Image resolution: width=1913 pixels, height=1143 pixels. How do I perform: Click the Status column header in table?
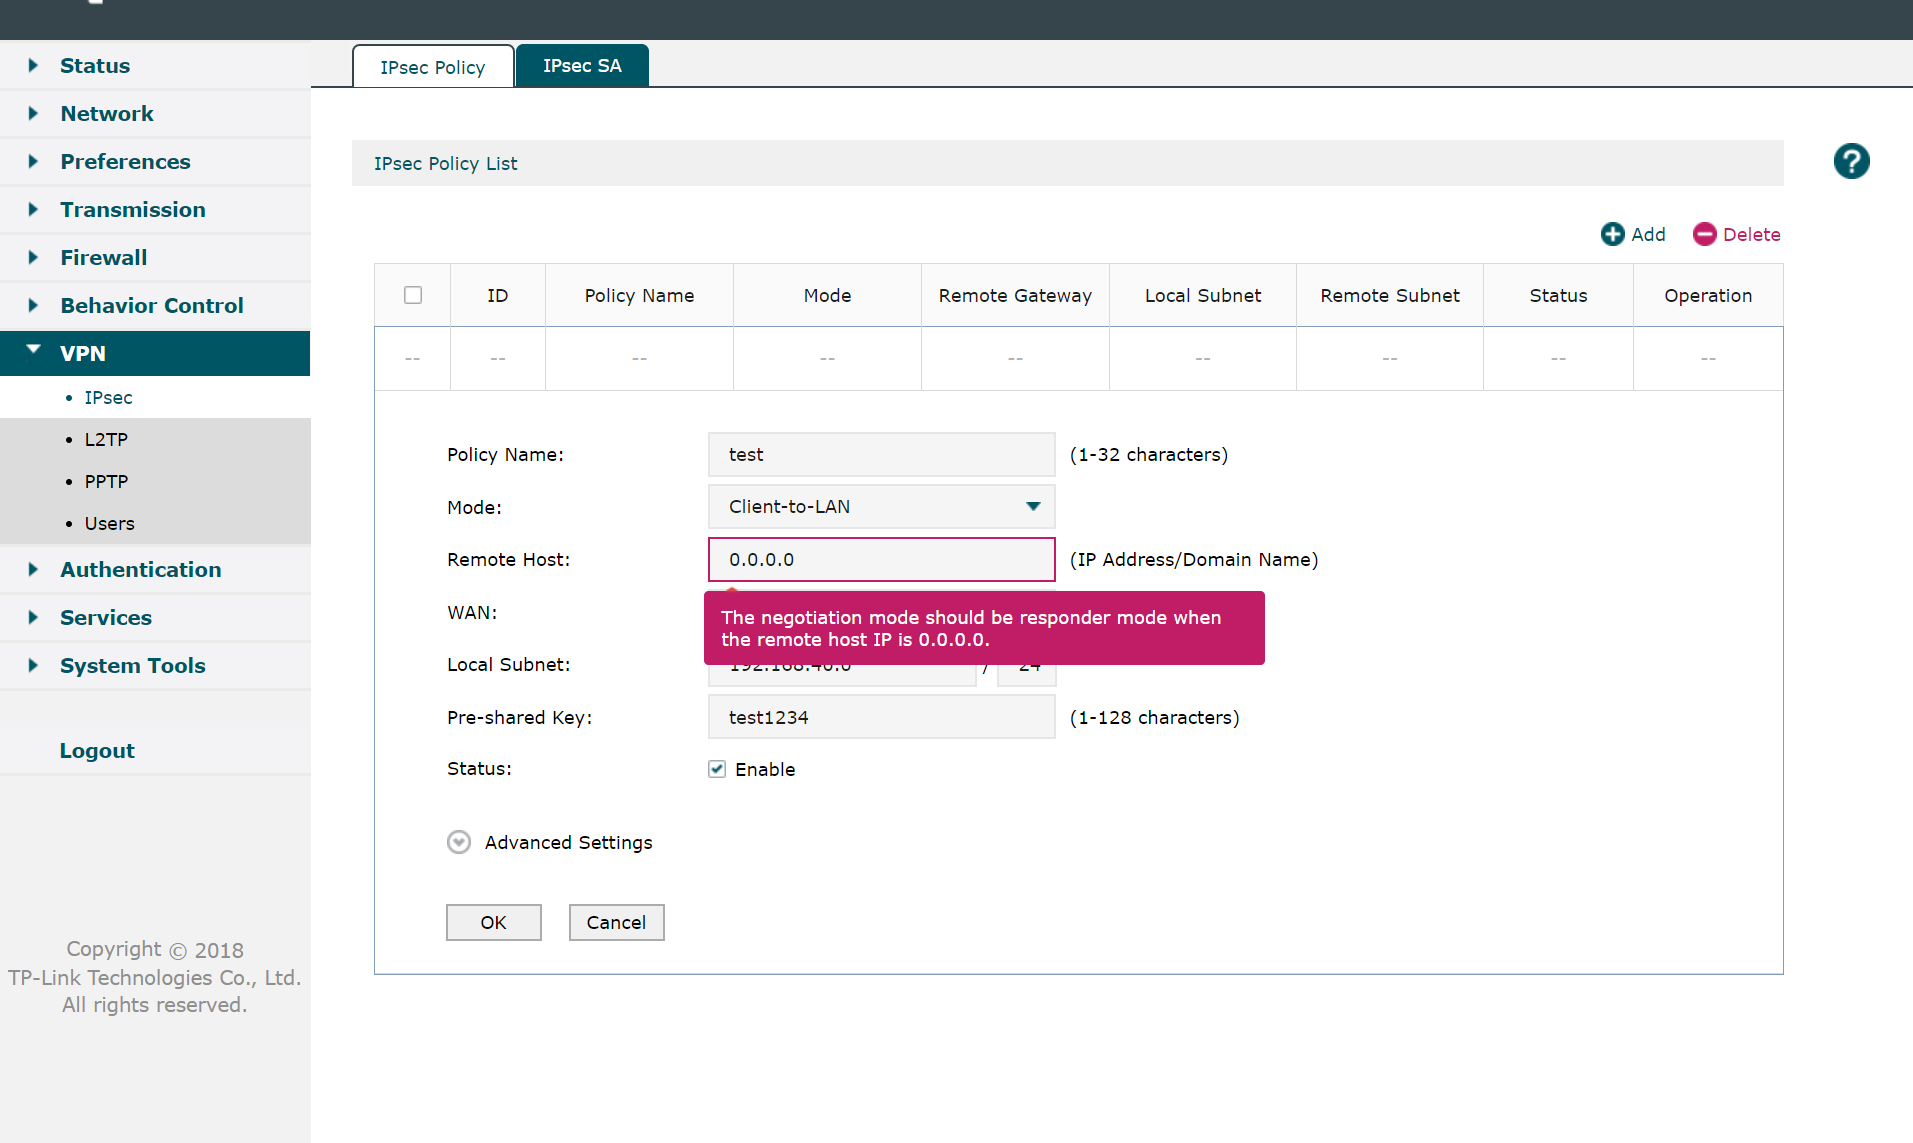click(x=1558, y=295)
